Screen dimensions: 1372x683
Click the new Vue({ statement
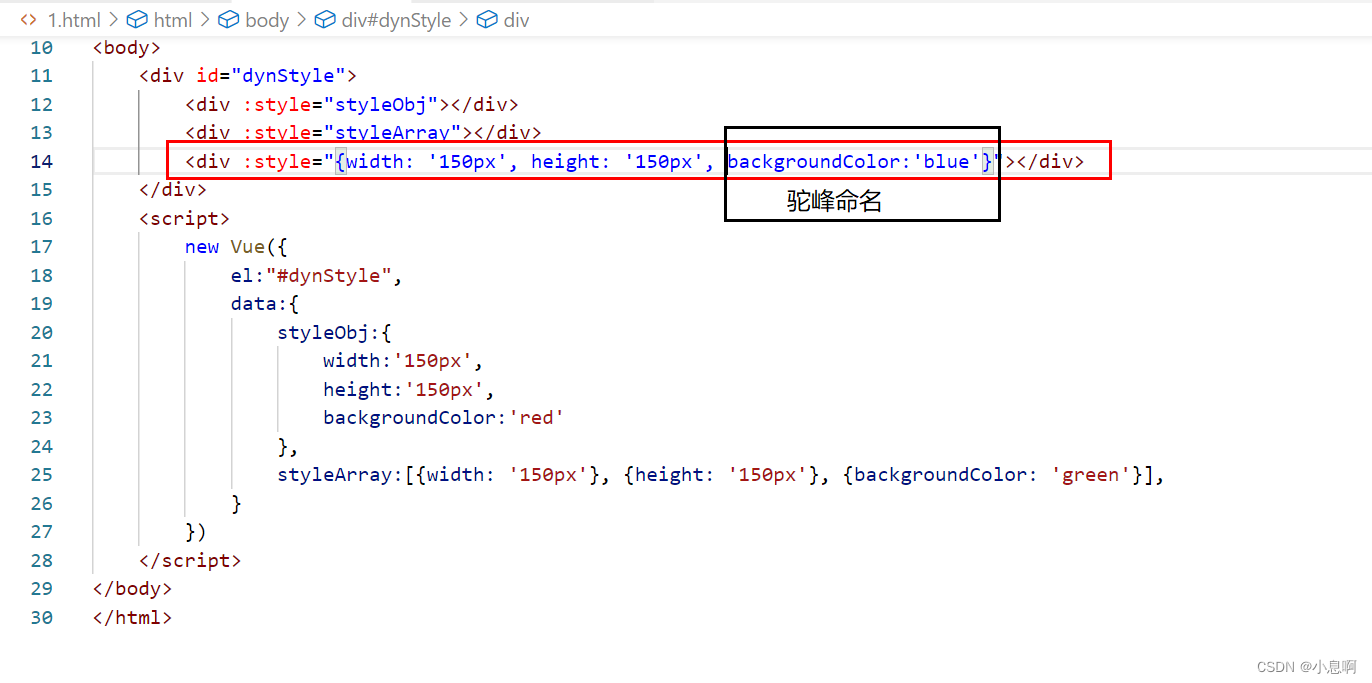click(236, 247)
